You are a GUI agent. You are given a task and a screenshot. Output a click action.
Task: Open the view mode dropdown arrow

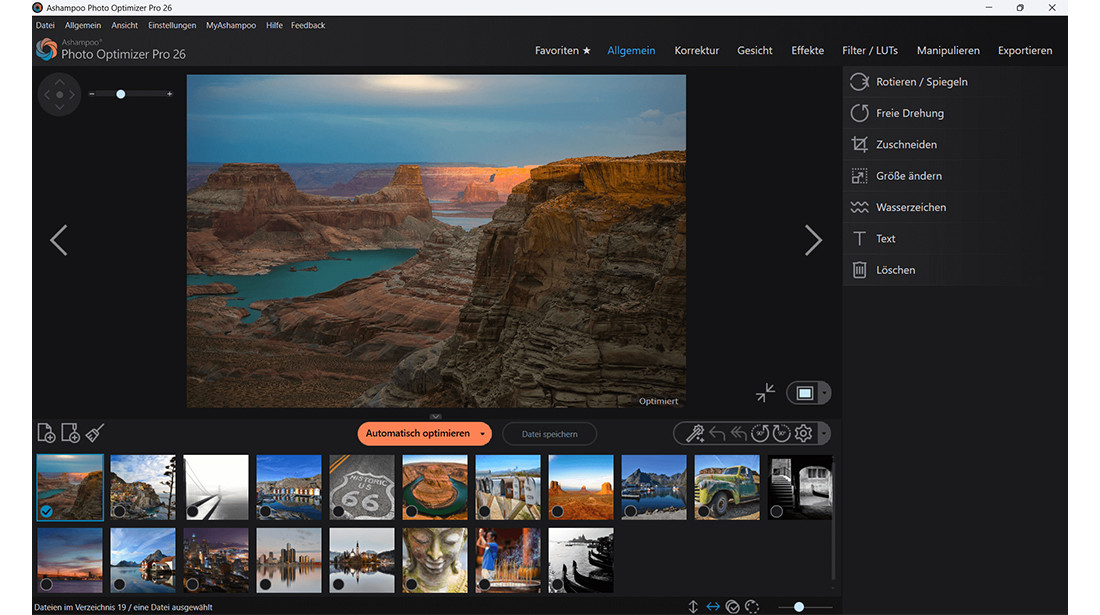[824, 393]
